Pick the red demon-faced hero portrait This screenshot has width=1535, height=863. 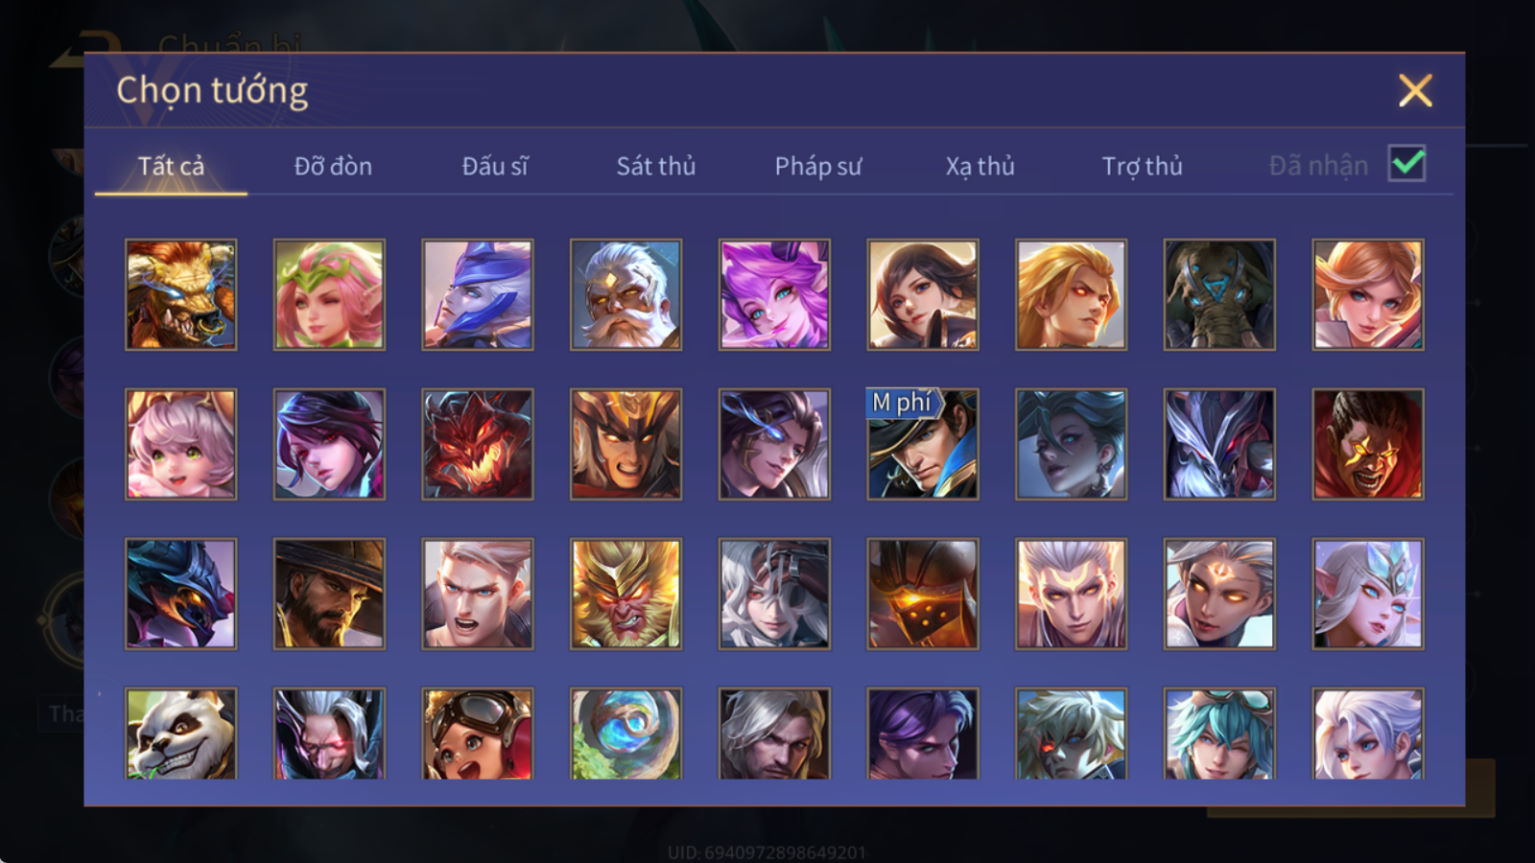478,444
